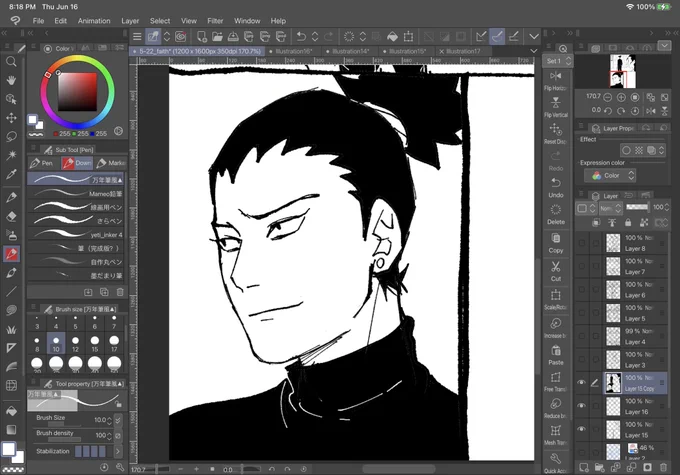Screen dimensions: 680x475
Task: Adjust Brush Size stepper arrows
Action: click(x=109, y=420)
